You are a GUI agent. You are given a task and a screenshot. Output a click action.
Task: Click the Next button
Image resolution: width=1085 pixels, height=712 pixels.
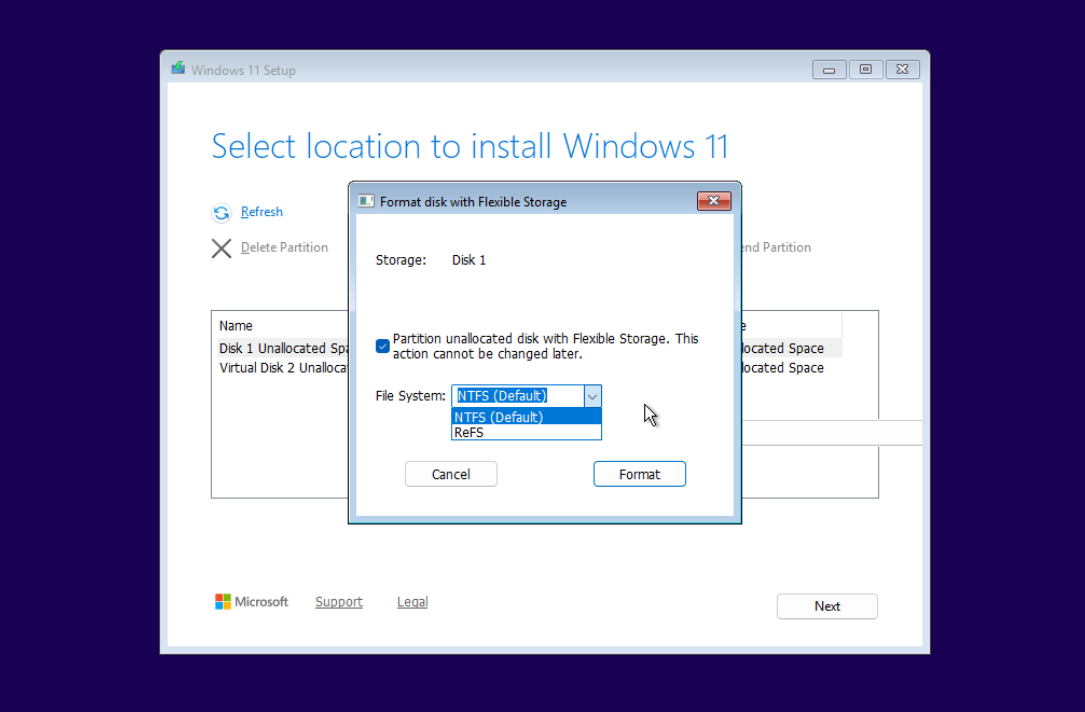827,606
